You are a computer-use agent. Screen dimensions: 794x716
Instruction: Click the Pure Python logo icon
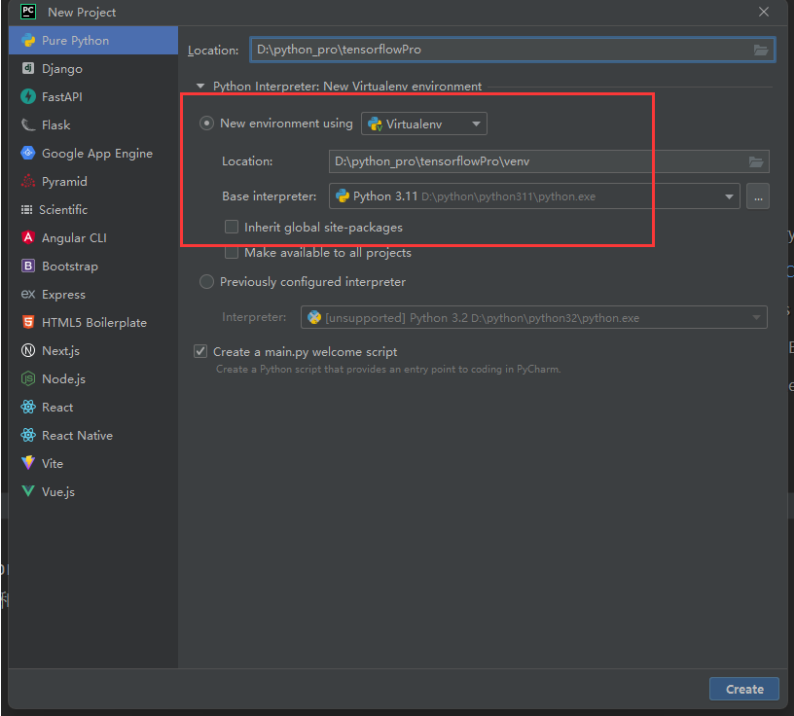[x=28, y=41]
